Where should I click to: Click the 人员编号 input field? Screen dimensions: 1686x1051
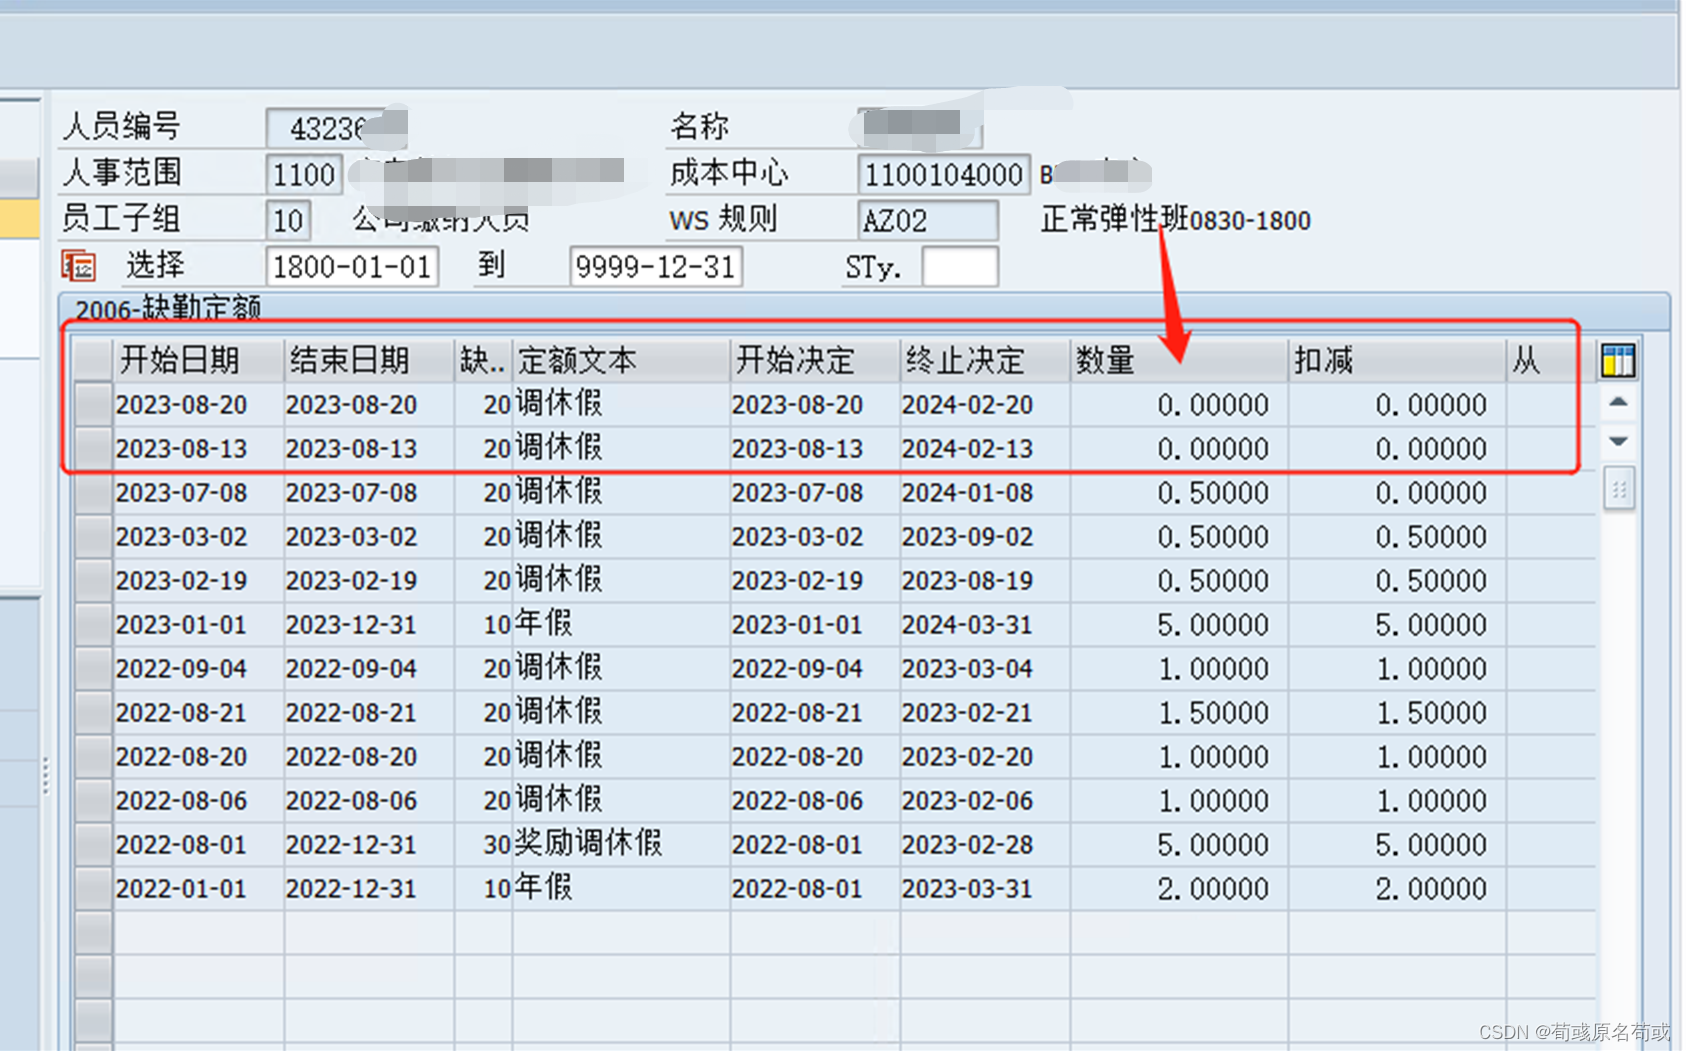(336, 128)
